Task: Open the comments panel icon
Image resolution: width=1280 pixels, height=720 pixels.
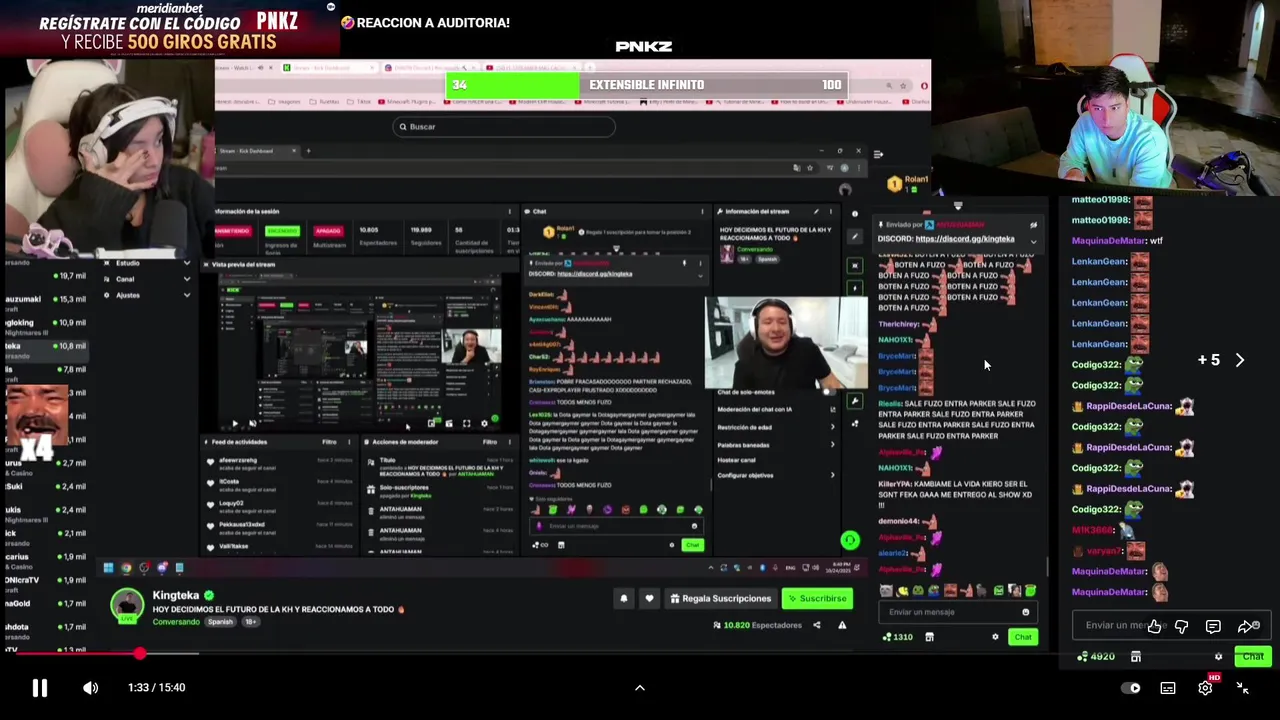Action: pyautogui.click(x=1213, y=627)
